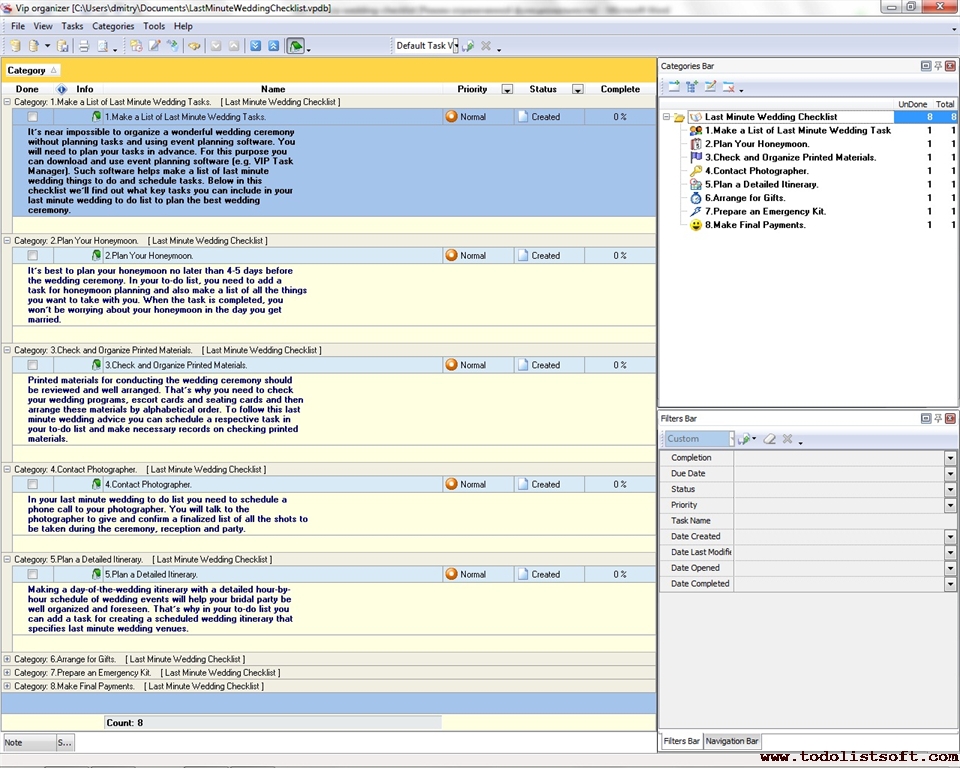Click the eraser icon in Filters Bar
The width and height of the screenshot is (960, 768).
[x=770, y=439]
